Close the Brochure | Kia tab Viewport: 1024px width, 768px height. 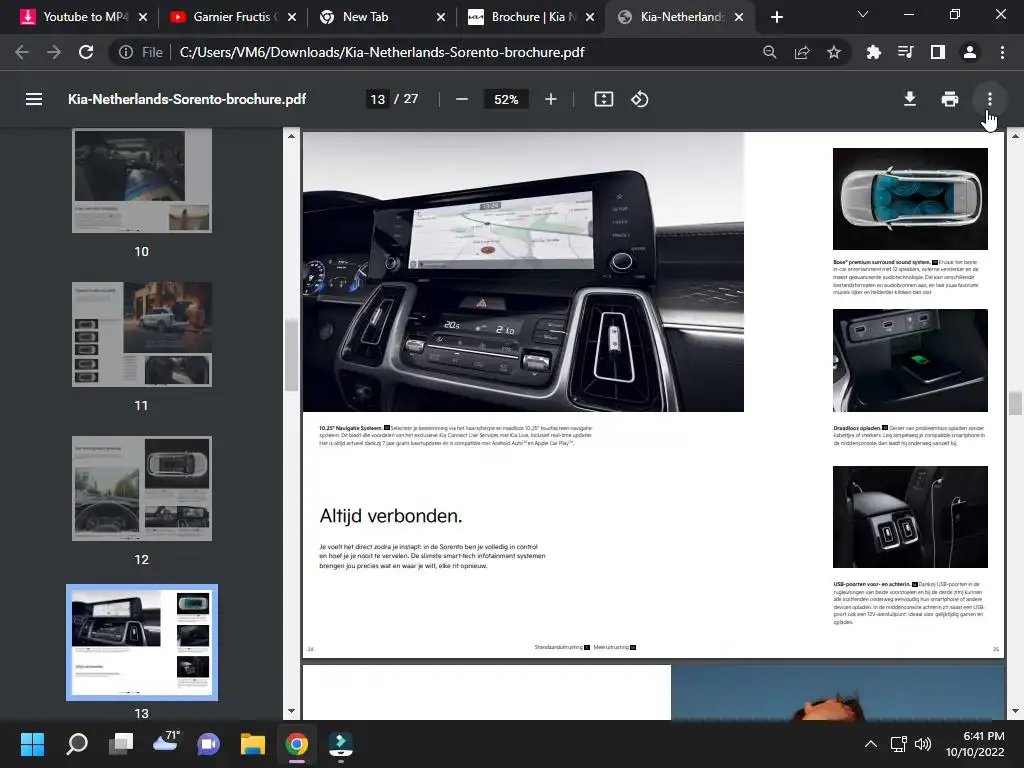tap(590, 17)
